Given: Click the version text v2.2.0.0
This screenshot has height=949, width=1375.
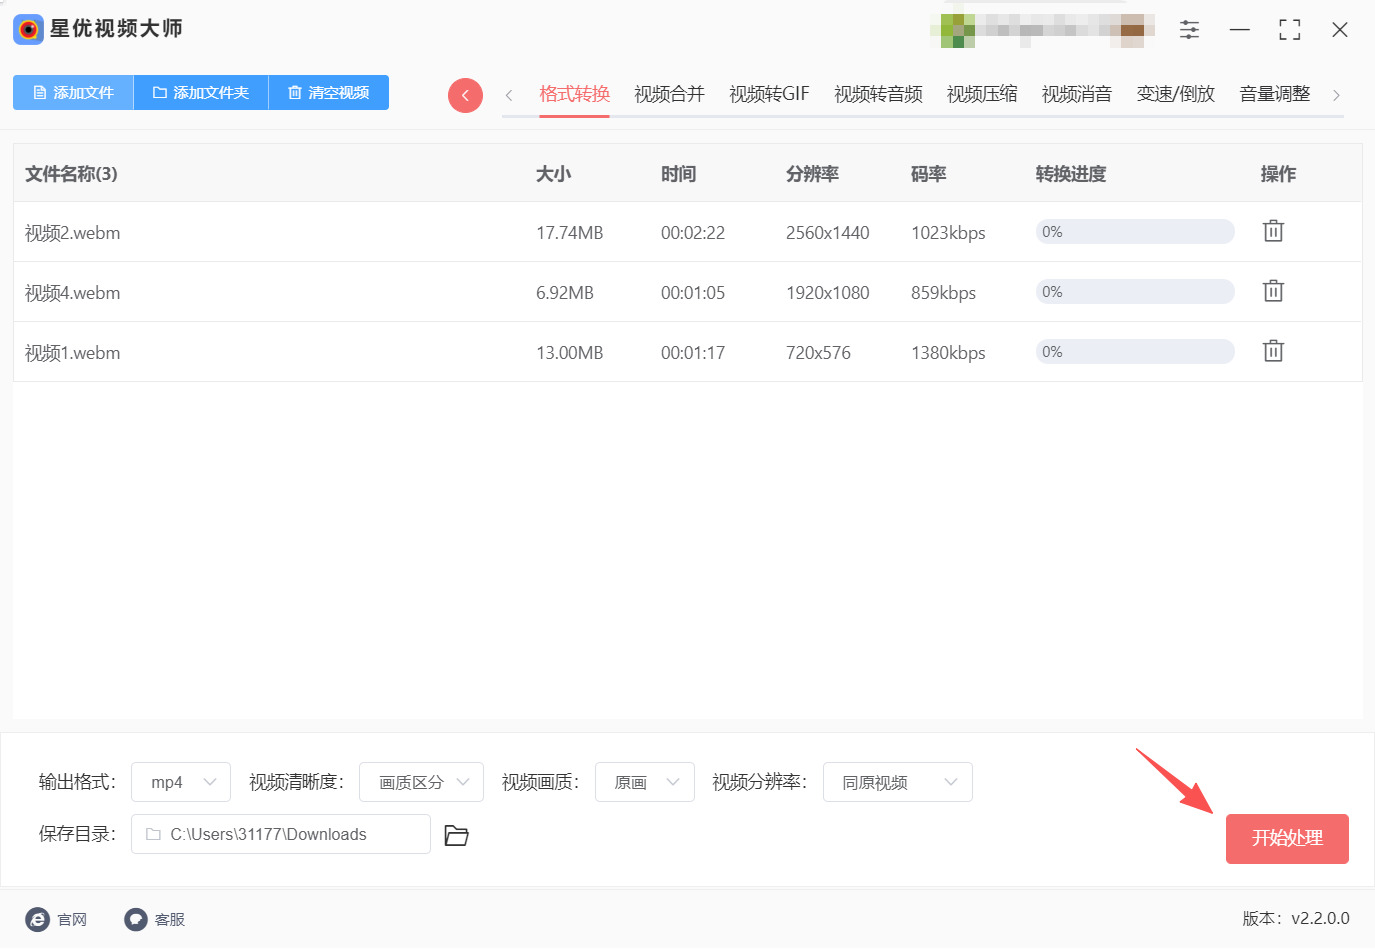Looking at the screenshot, I should tap(1320, 918).
